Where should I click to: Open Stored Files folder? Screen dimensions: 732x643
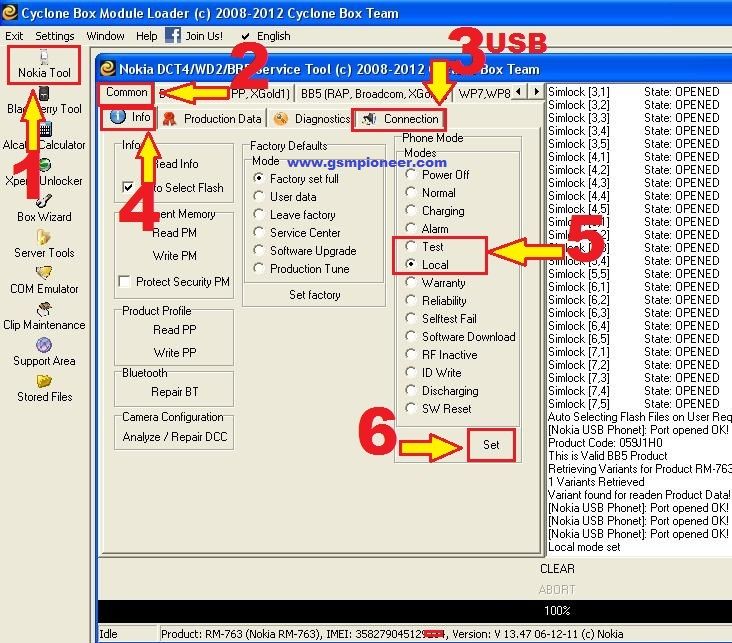coord(44,389)
